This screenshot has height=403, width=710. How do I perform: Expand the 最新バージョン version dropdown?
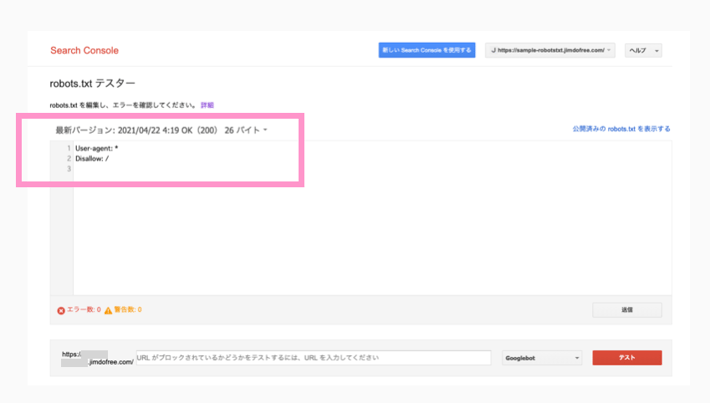point(162,130)
